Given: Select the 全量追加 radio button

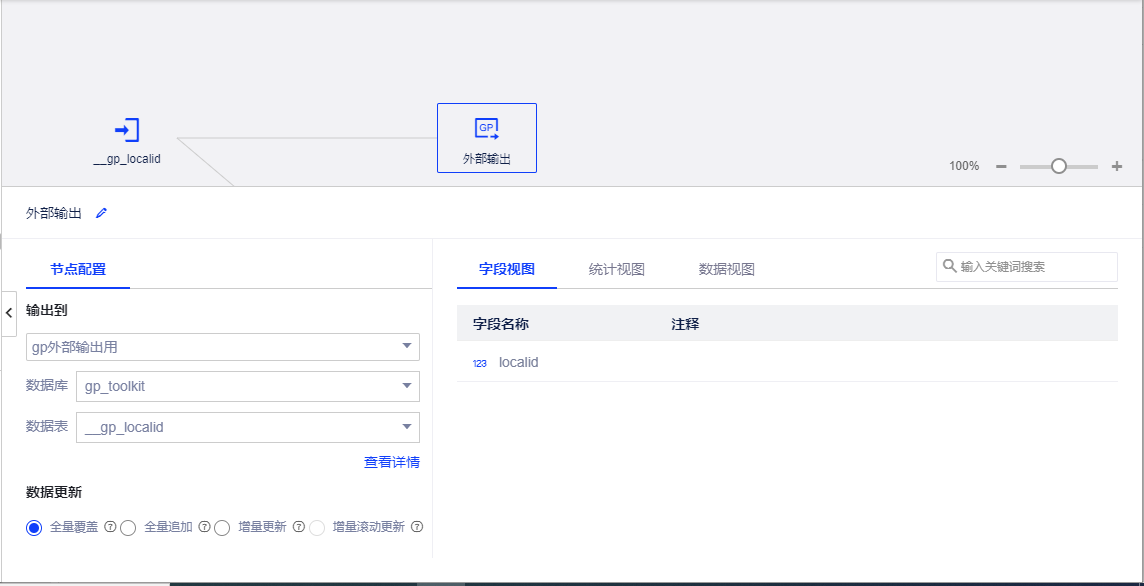Looking at the screenshot, I should tap(128, 527).
